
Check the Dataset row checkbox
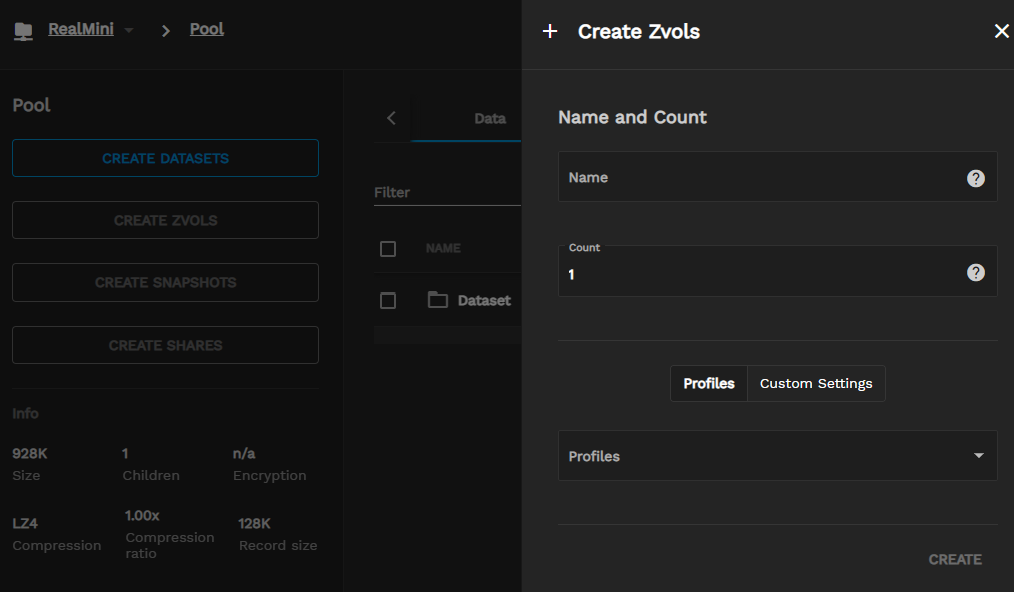388,301
